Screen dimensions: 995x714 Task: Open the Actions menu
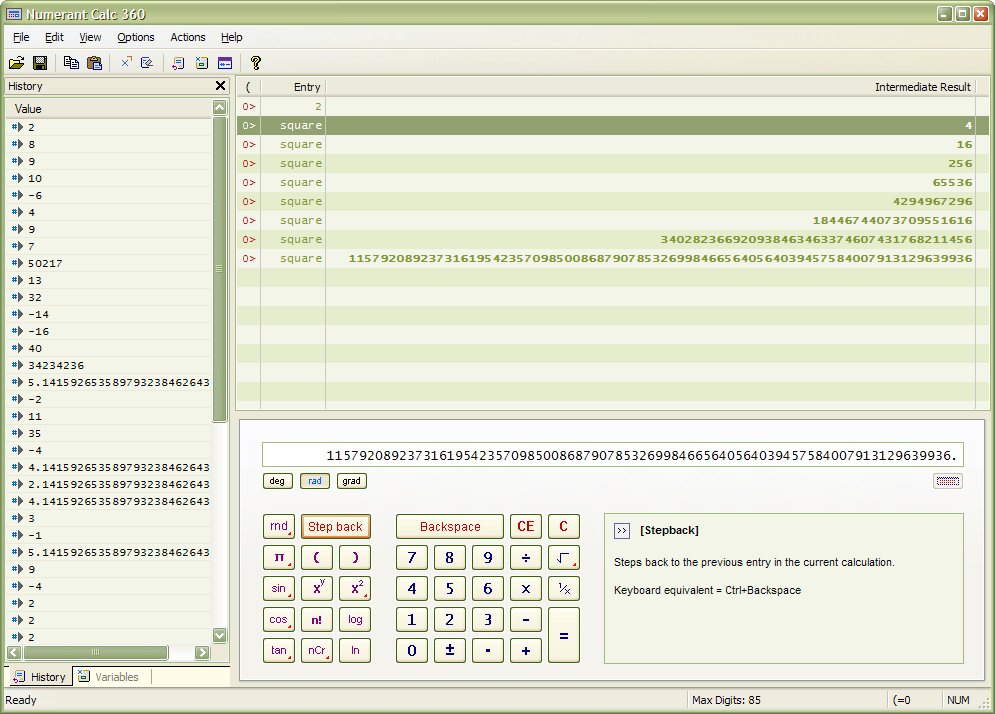point(188,37)
